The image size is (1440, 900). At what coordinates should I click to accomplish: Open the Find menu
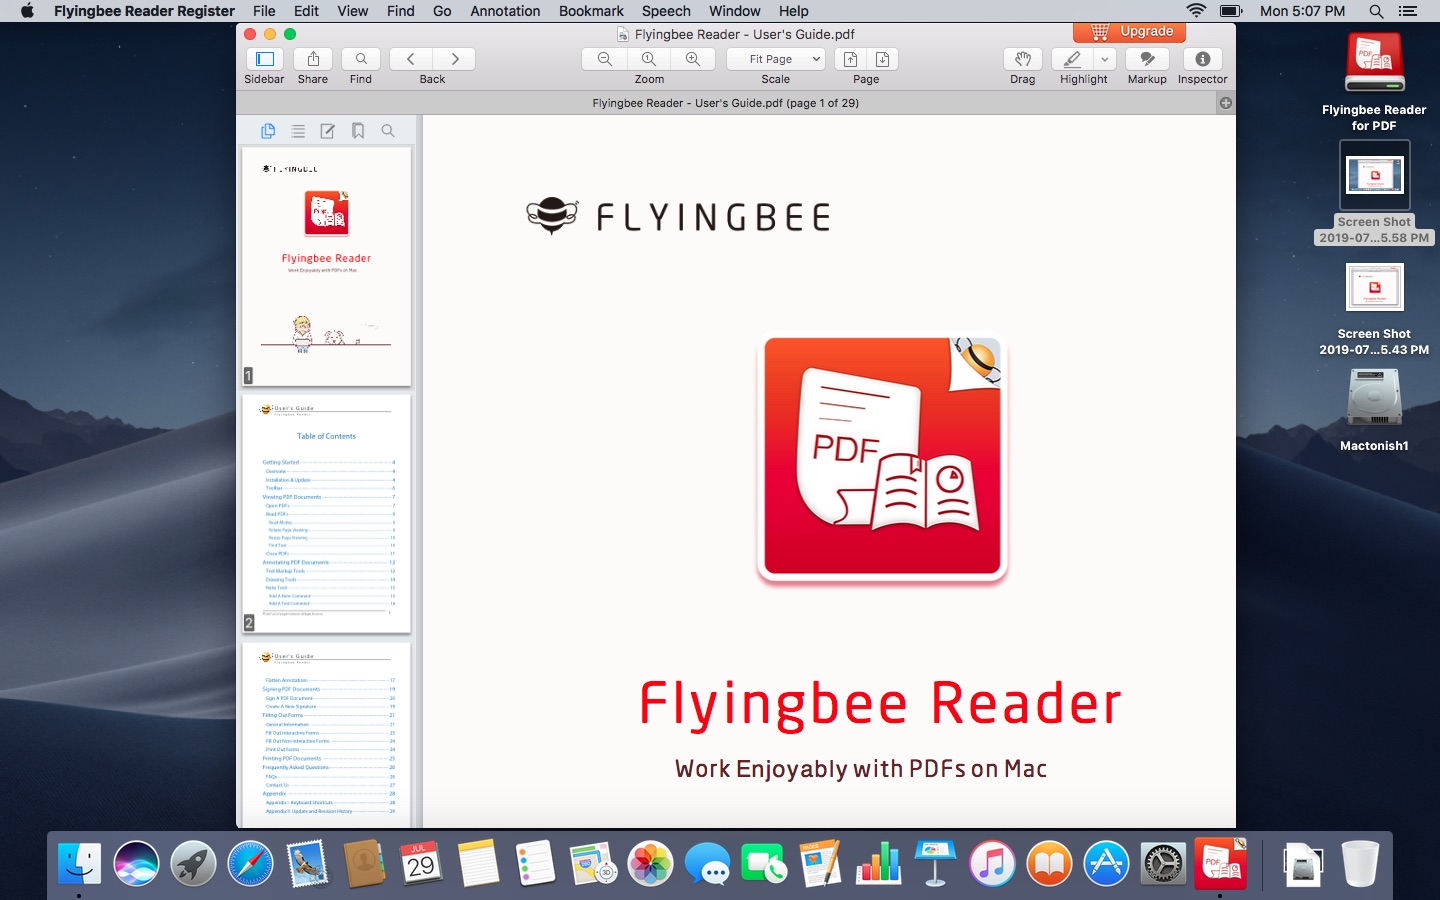[400, 11]
